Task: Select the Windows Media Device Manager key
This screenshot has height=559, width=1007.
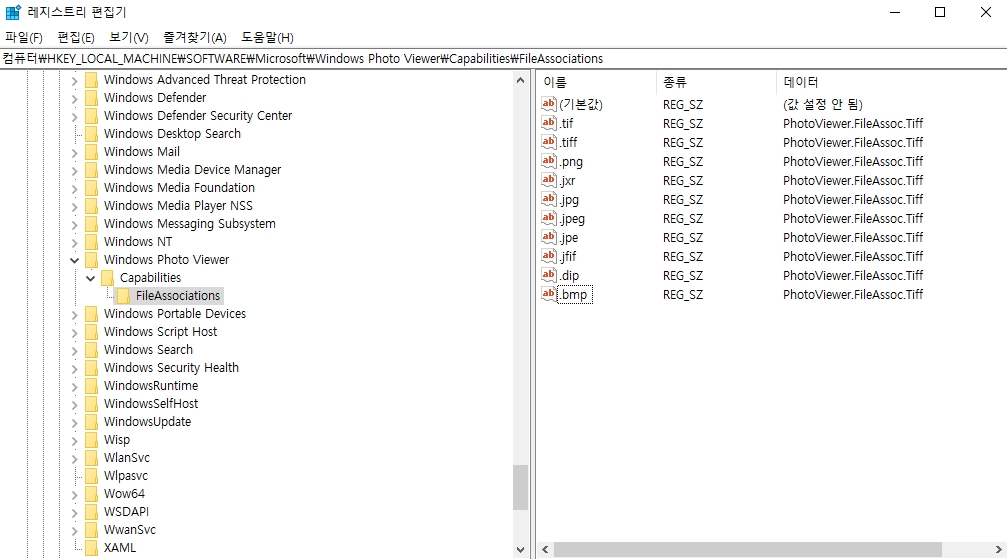Action: 193,170
